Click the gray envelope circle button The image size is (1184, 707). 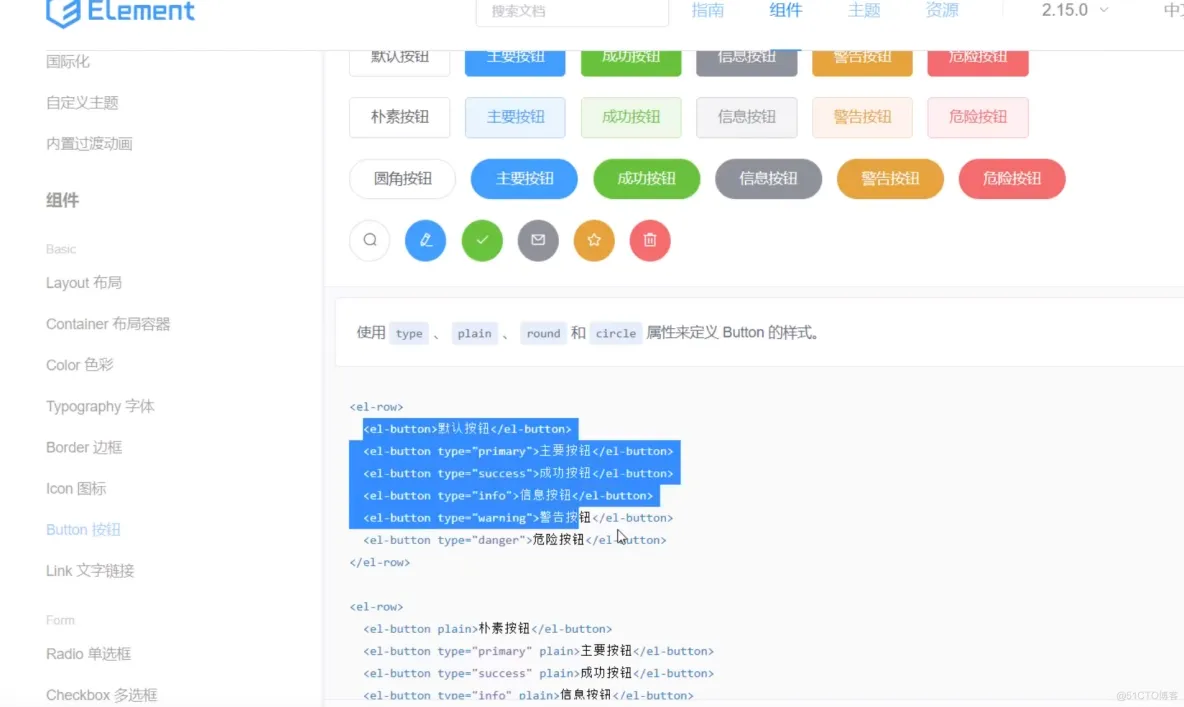point(537,240)
